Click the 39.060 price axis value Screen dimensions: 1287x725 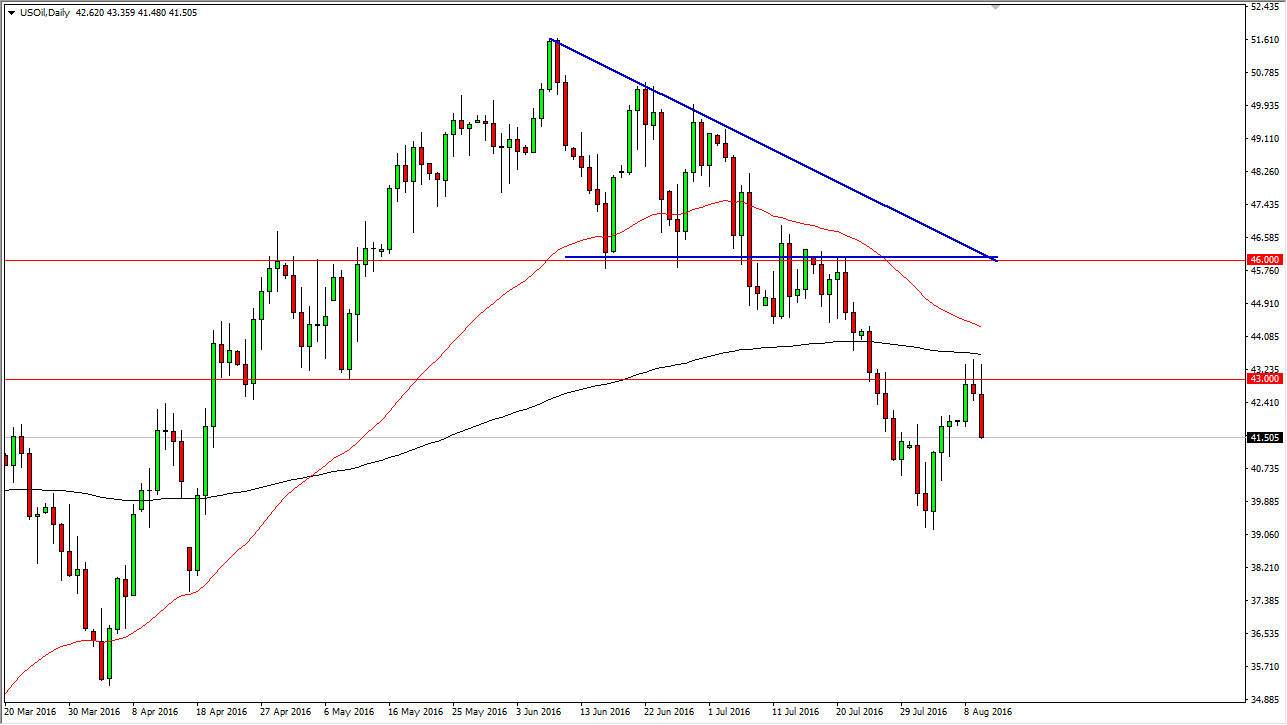[x=1265, y=534]
